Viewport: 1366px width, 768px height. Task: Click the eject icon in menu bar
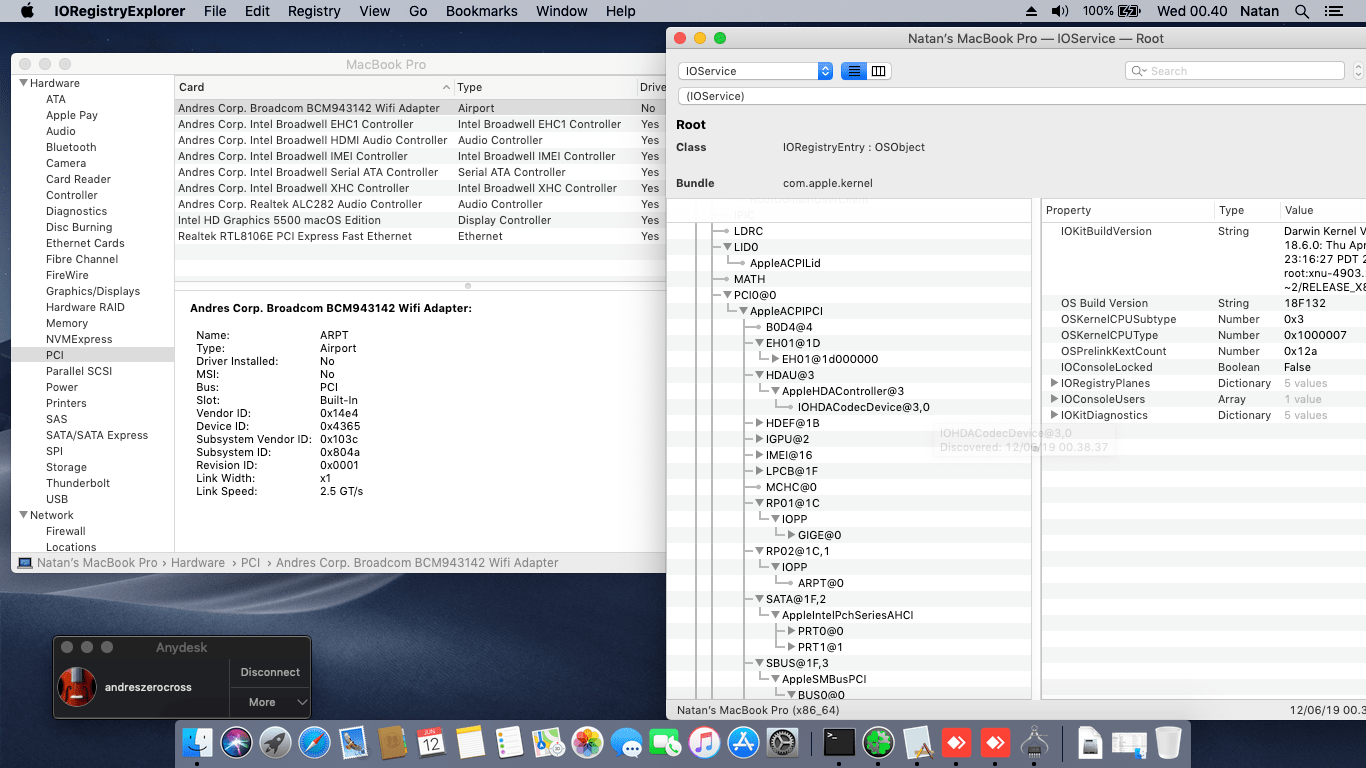click(x=1032, y=11)
